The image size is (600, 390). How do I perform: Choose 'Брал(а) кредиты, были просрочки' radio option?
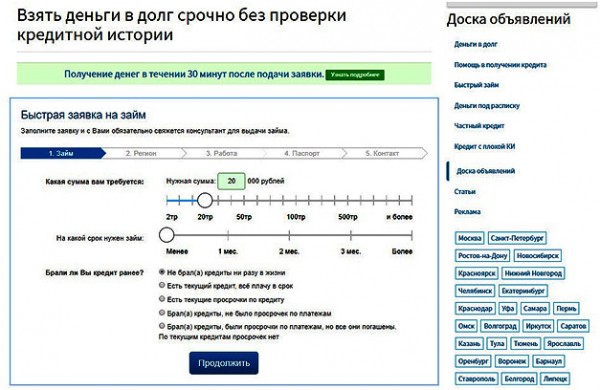coord(162,326)
